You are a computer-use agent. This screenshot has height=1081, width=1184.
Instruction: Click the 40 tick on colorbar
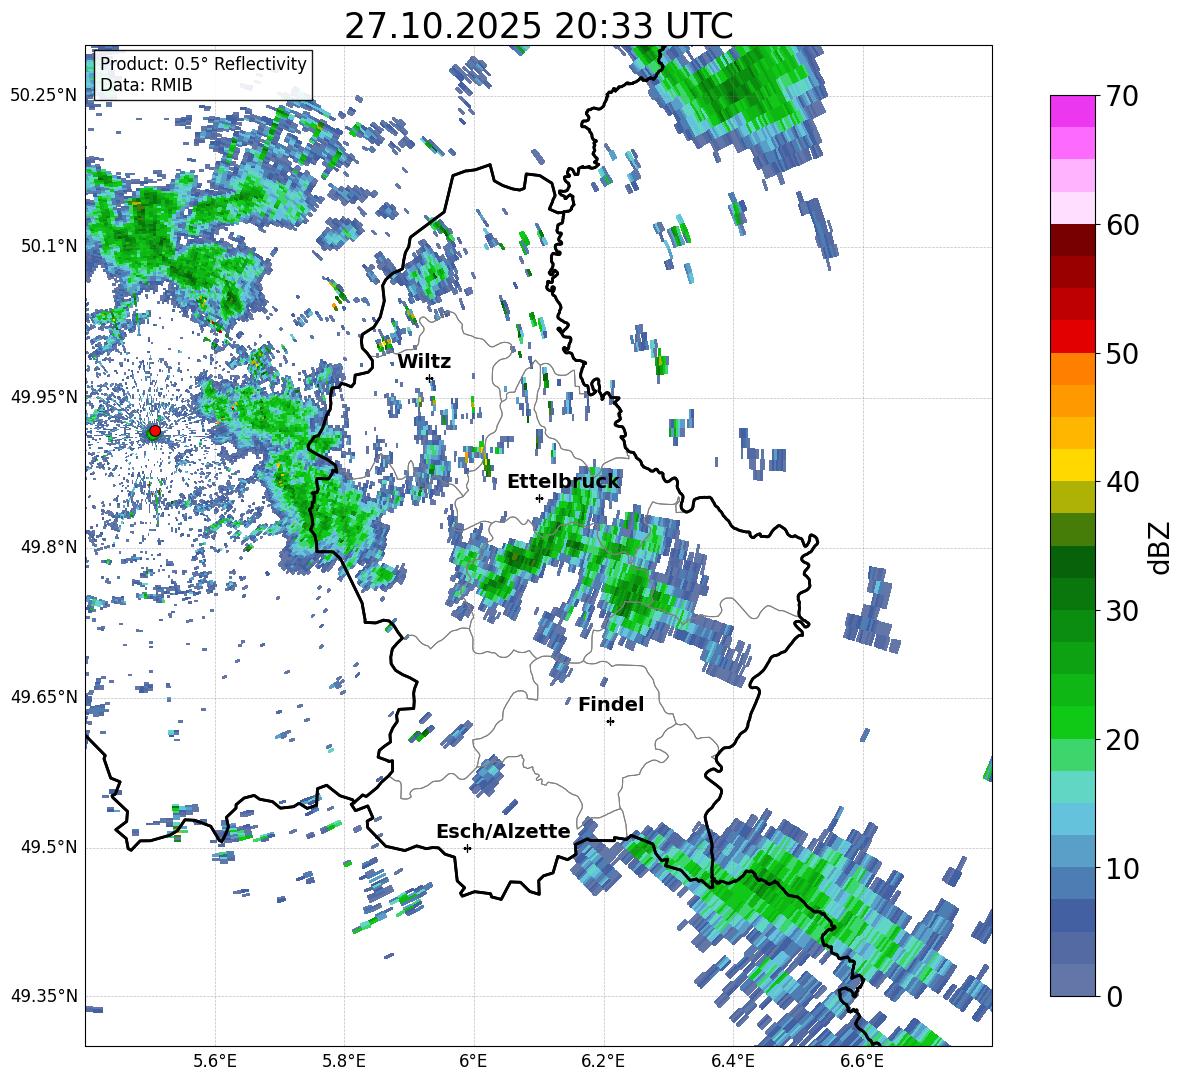tap(1122, 482)
